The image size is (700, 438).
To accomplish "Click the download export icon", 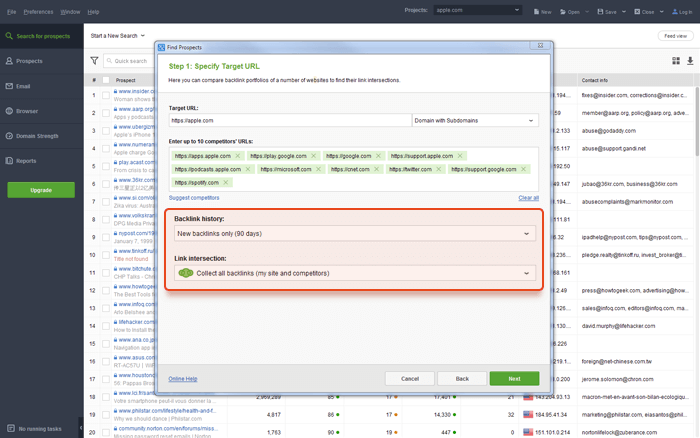I will pos(690,61).
